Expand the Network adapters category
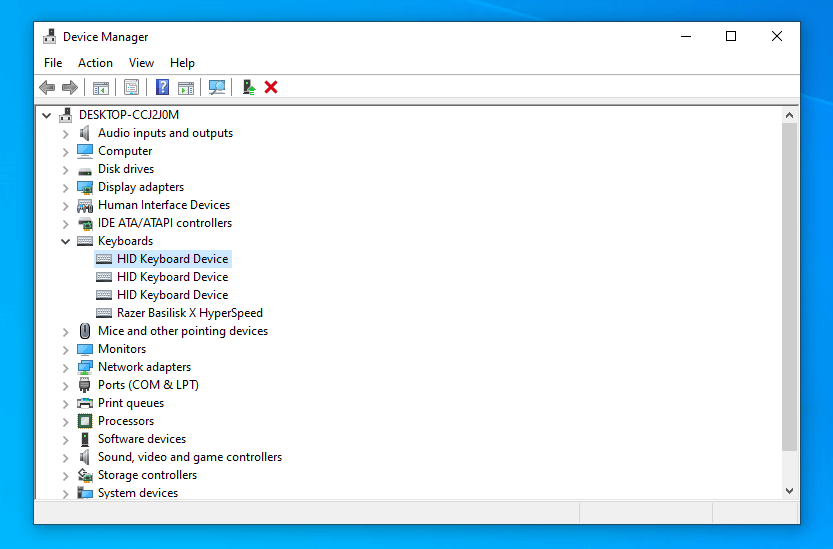833x549 pixels. click(65, 368)
